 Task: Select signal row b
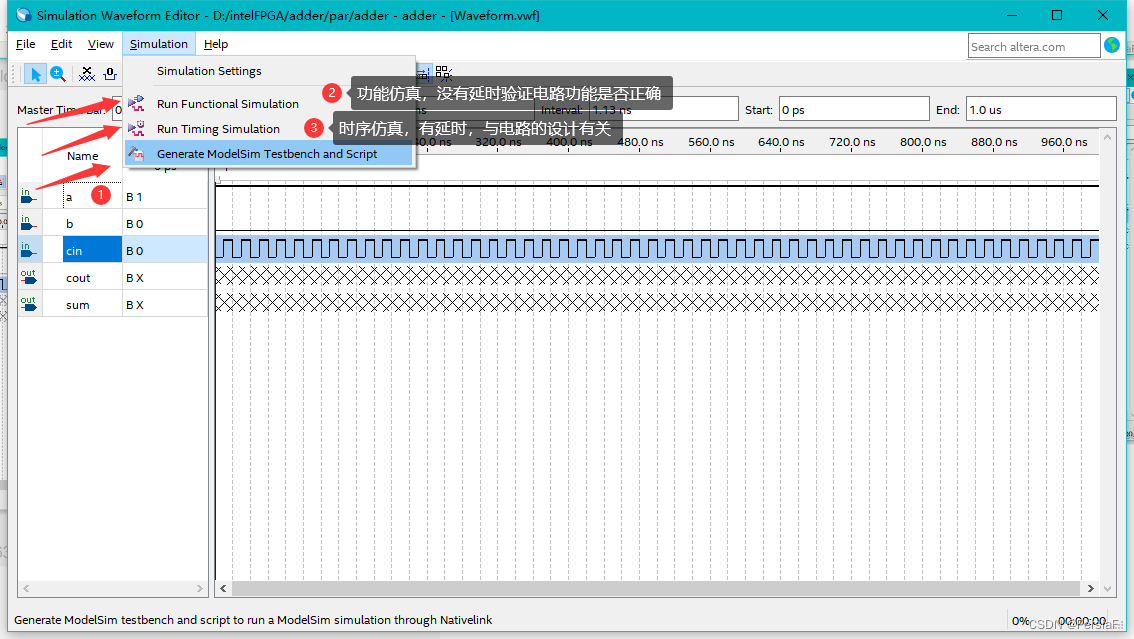point(113,223)
